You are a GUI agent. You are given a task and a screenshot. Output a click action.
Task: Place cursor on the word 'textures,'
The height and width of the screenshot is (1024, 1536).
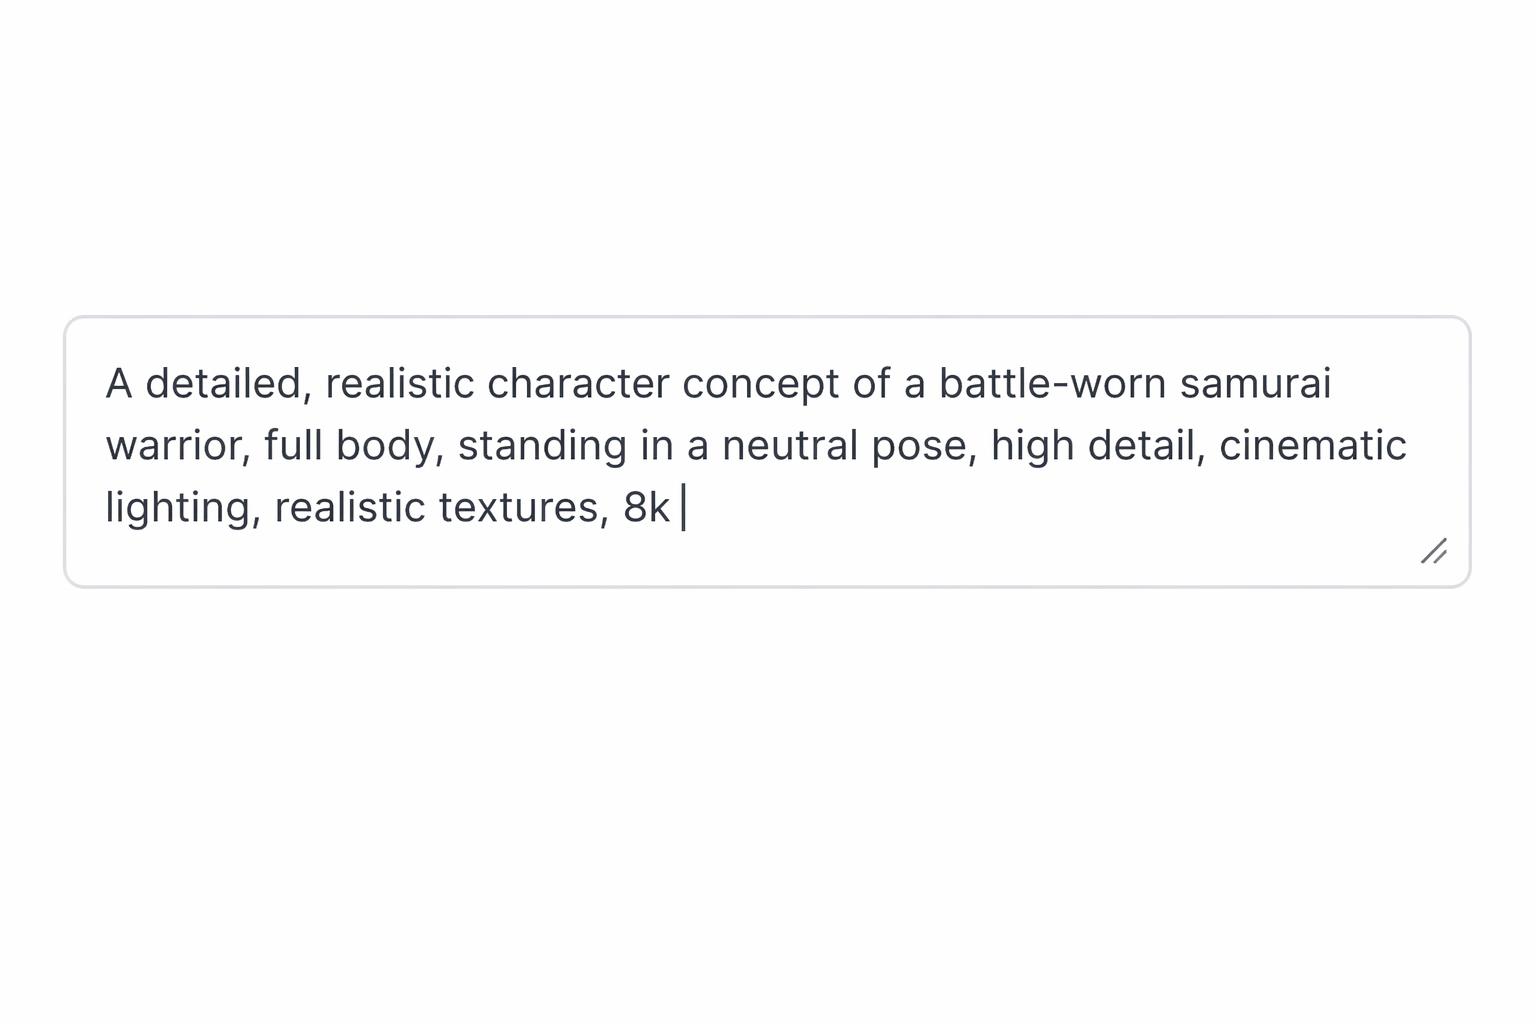(x=524, y=508)
